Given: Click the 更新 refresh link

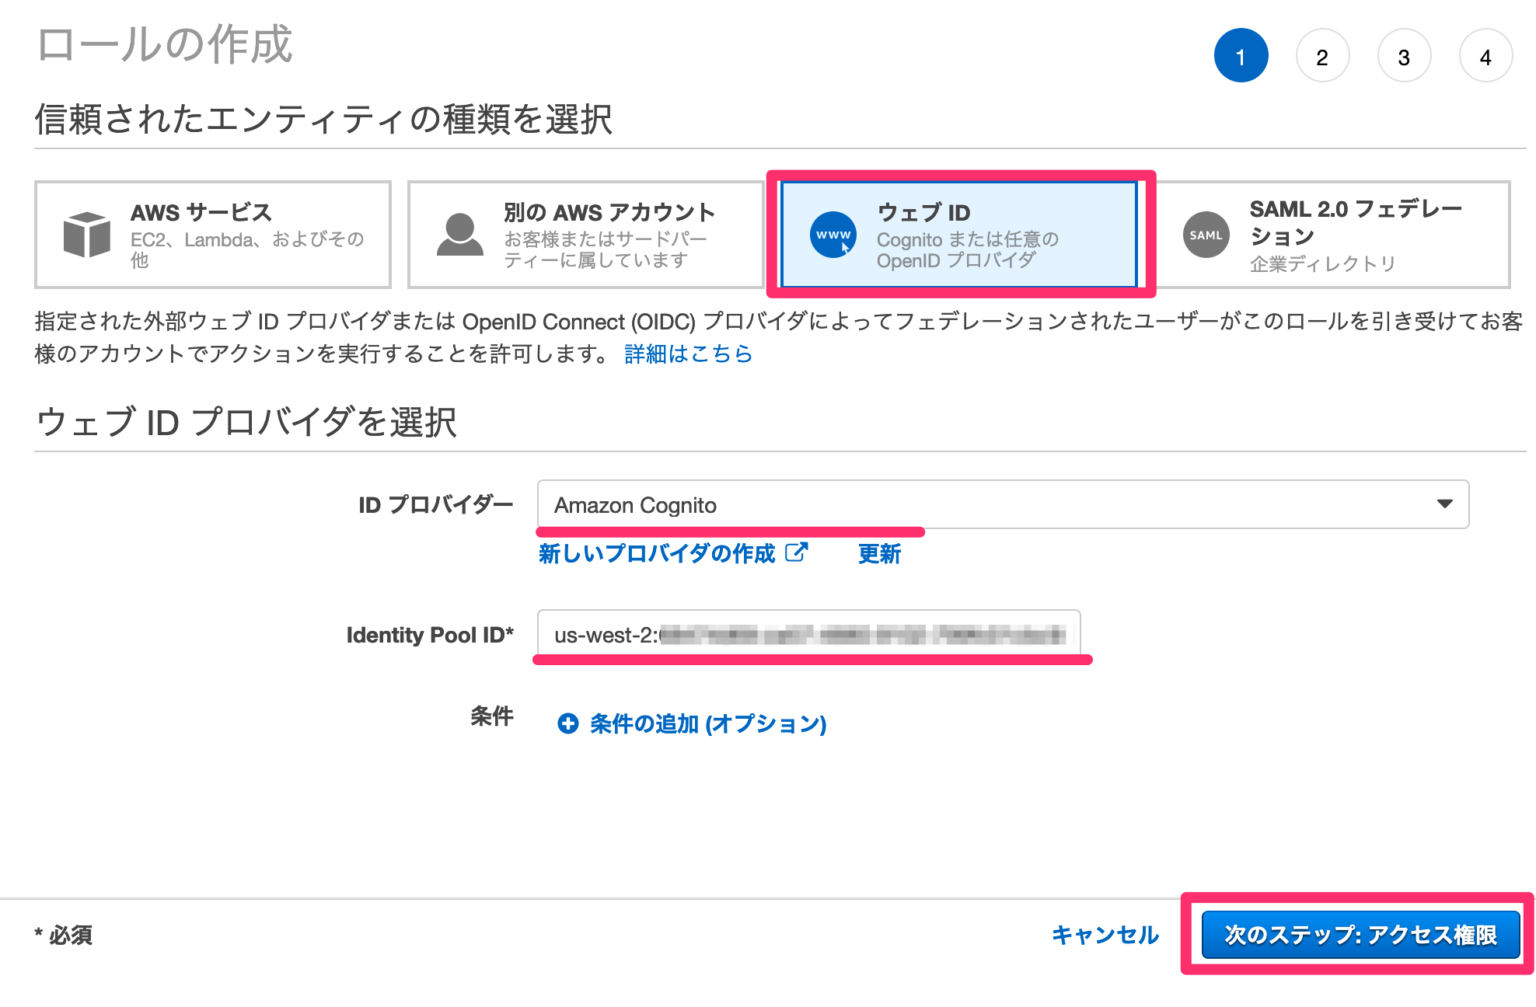Looking at the screenshot, I should [878, 553].
